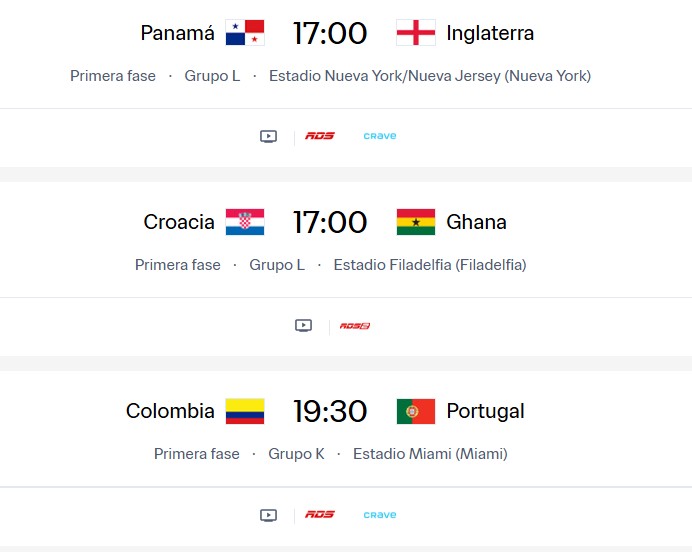Click the 19:30 kickoff time
Screen dimensions: 692x552
(330, 411)
